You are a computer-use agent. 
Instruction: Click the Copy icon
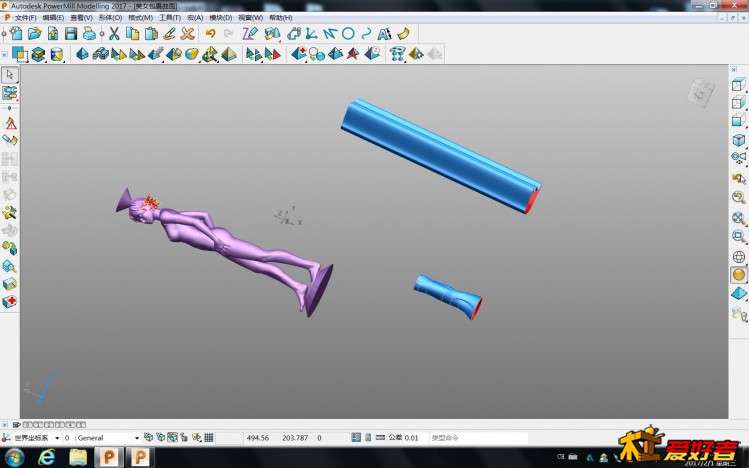132,33
